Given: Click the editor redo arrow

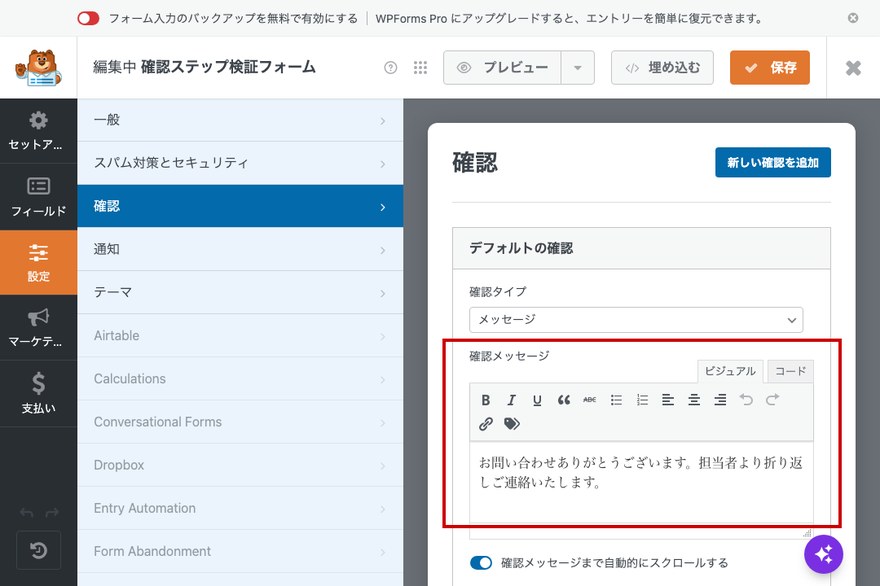Looking at the screenshot, I should click(x=772, y=400).
